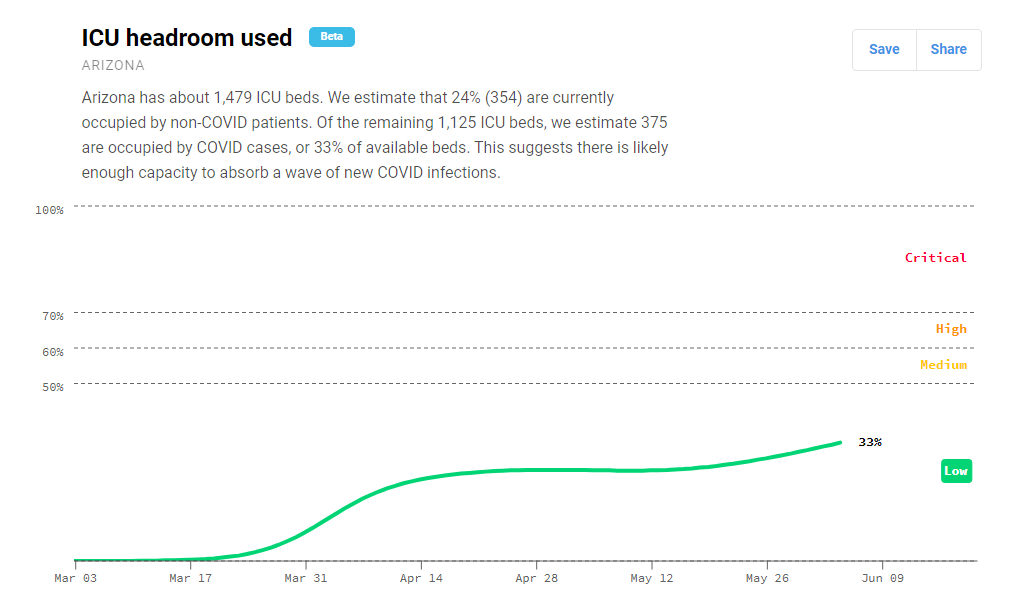Click the May 26 date axis label
Image resolution: width=1032 pixels, height=614 pixels.
coord(768,578)
